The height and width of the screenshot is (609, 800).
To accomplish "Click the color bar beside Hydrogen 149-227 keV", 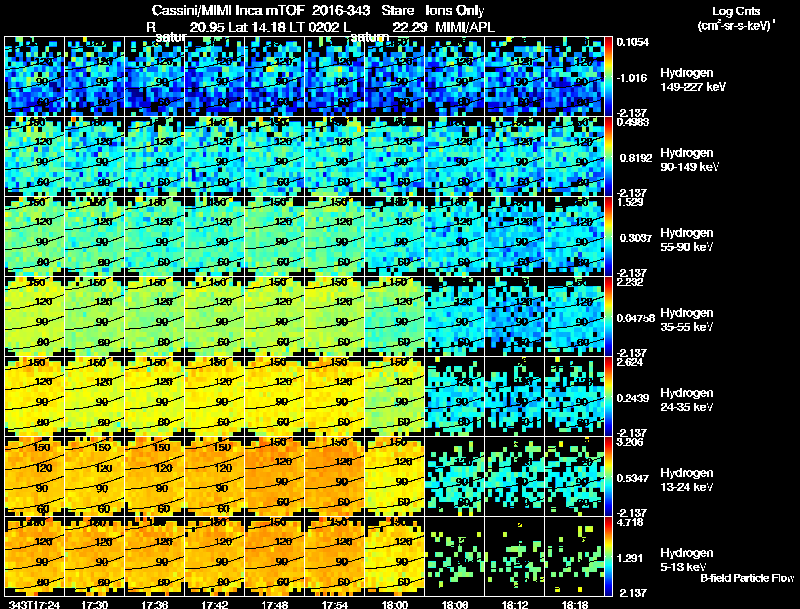I will point(608,76).
